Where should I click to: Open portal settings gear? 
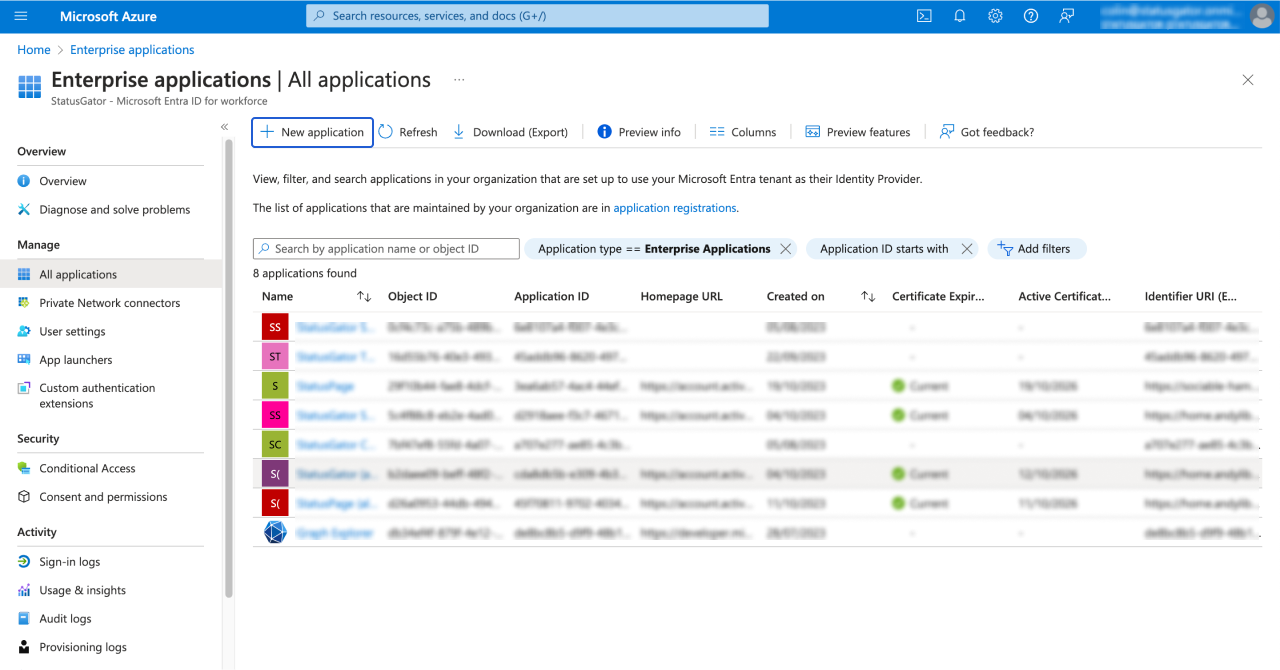coord(995,16)
